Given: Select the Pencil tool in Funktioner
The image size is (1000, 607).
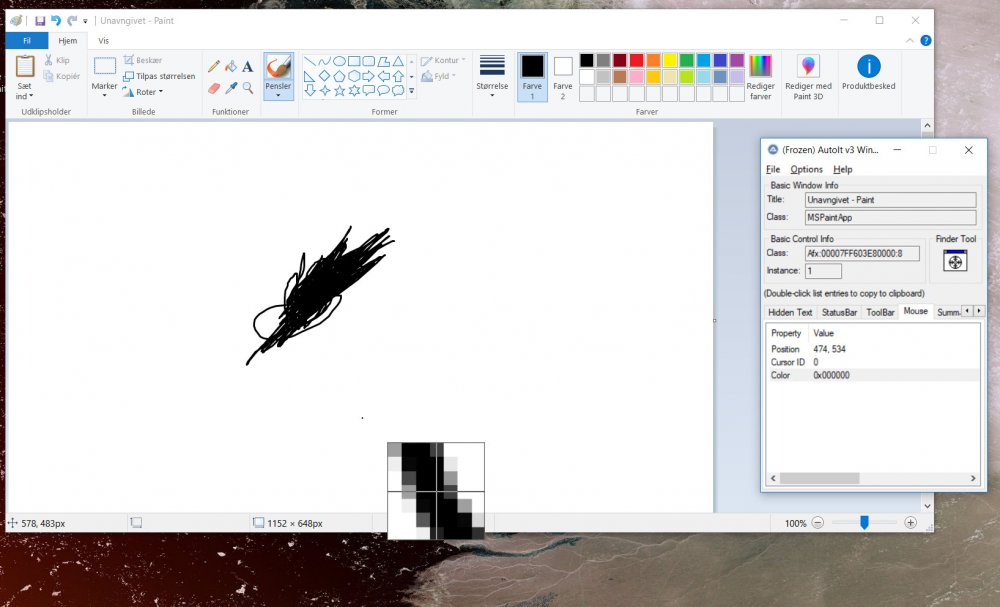Looking at the screenshot, I should (213, 66).
